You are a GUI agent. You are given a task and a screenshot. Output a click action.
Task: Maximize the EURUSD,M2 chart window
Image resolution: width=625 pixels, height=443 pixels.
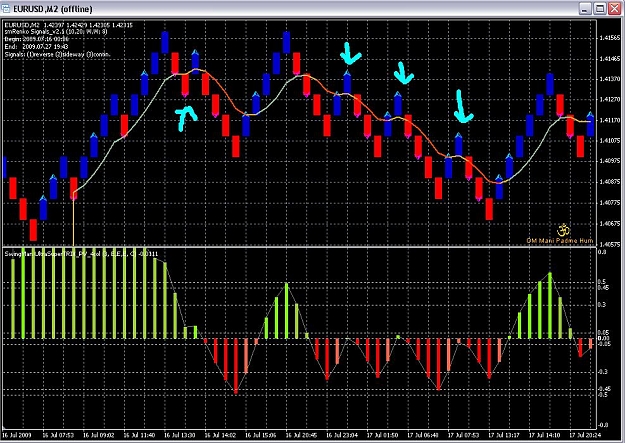[x=599, y=8]
